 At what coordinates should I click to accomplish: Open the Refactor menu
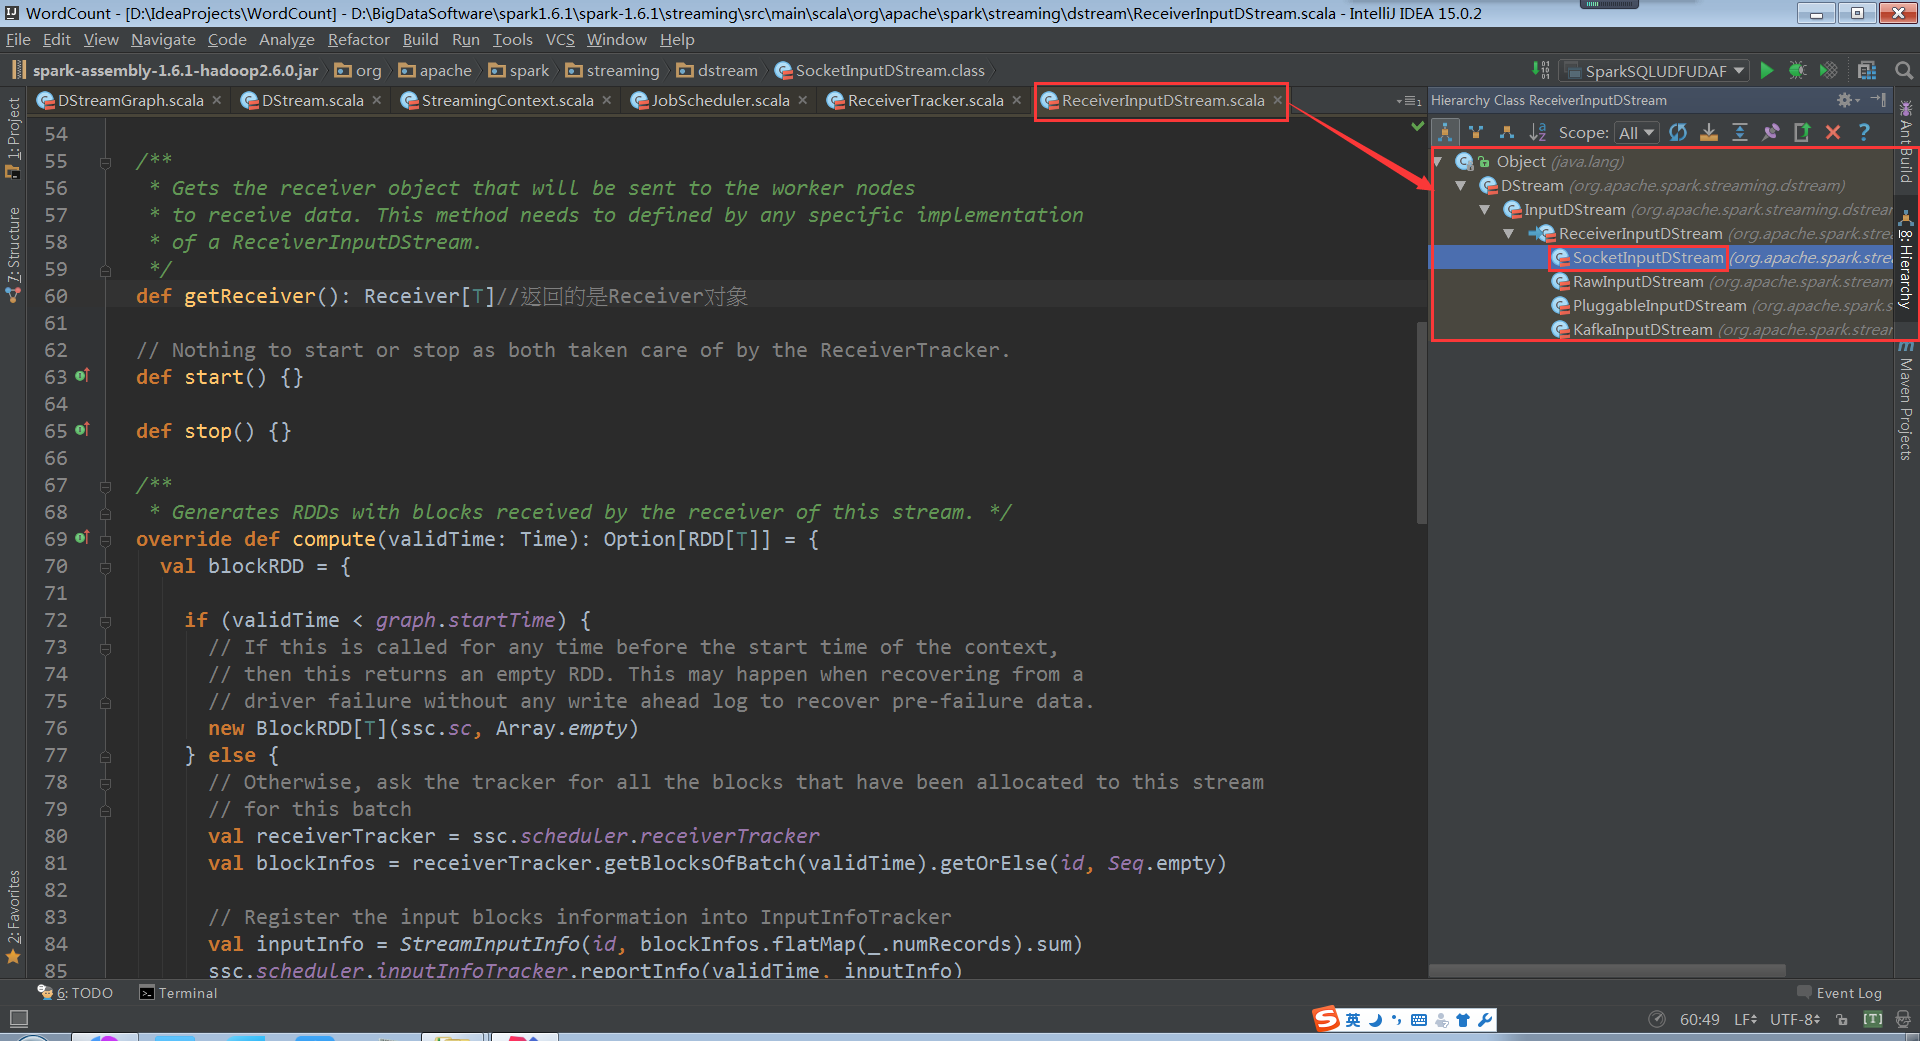coord(358,39)
